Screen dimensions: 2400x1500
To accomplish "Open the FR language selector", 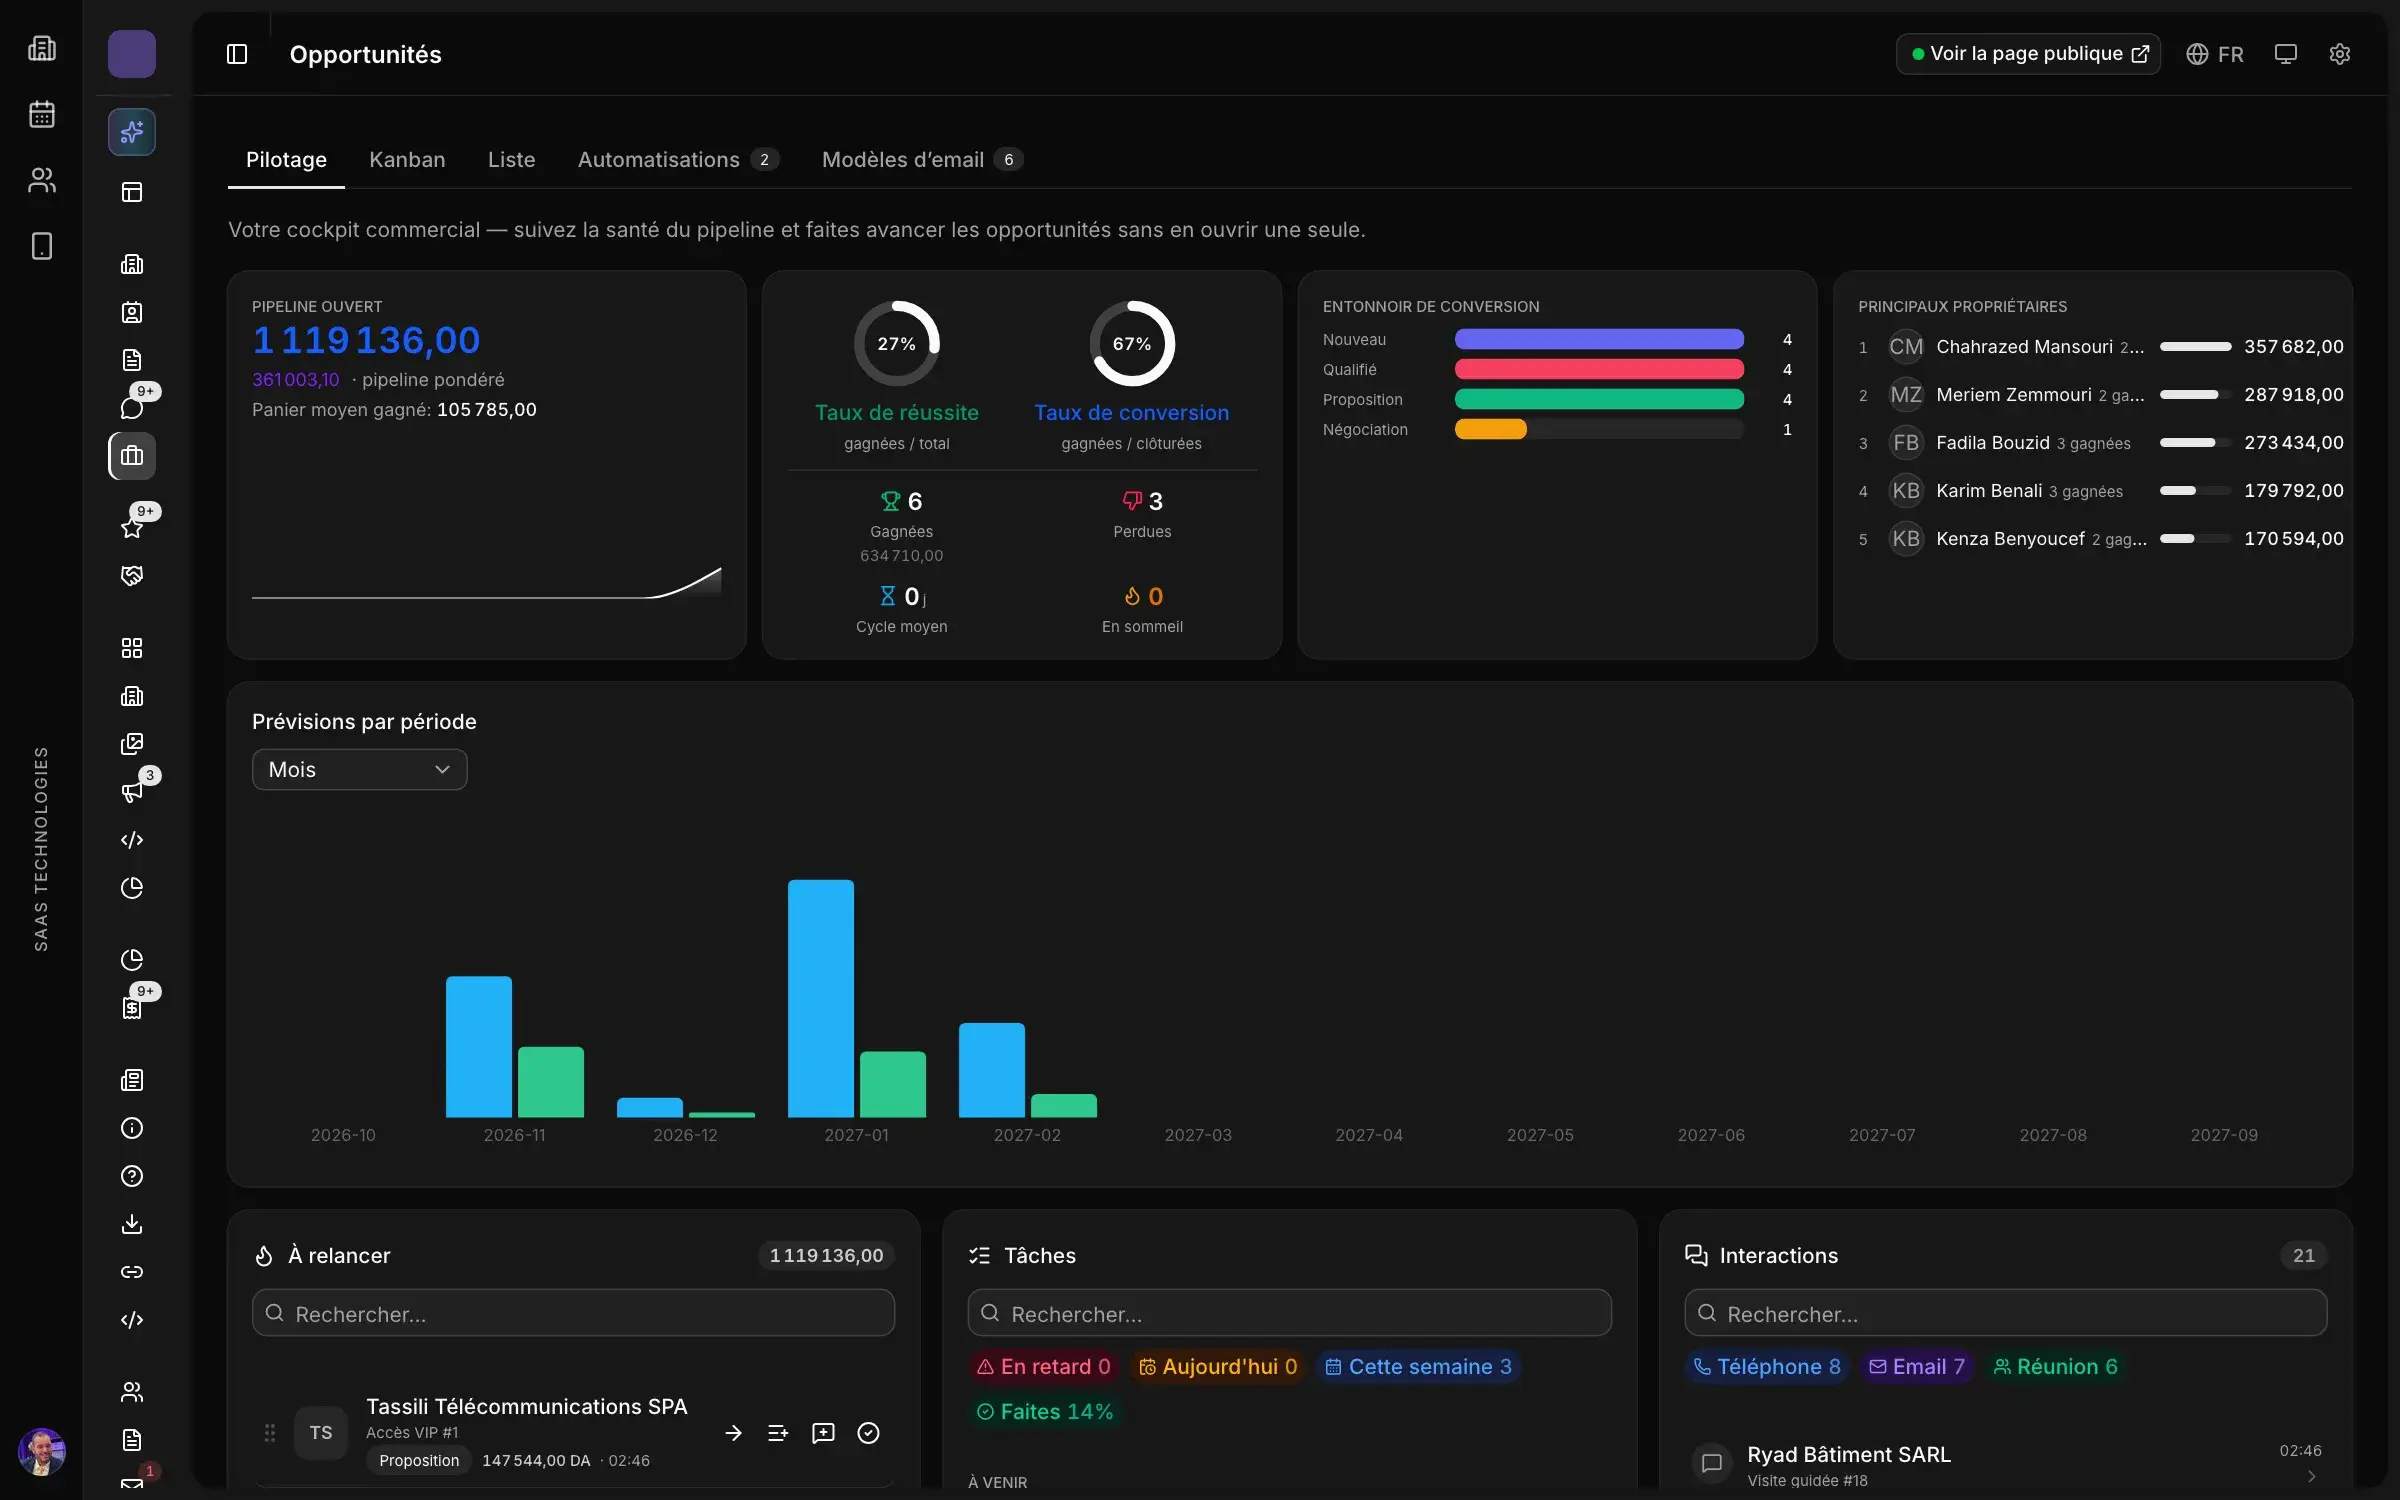I will 2214,54.
